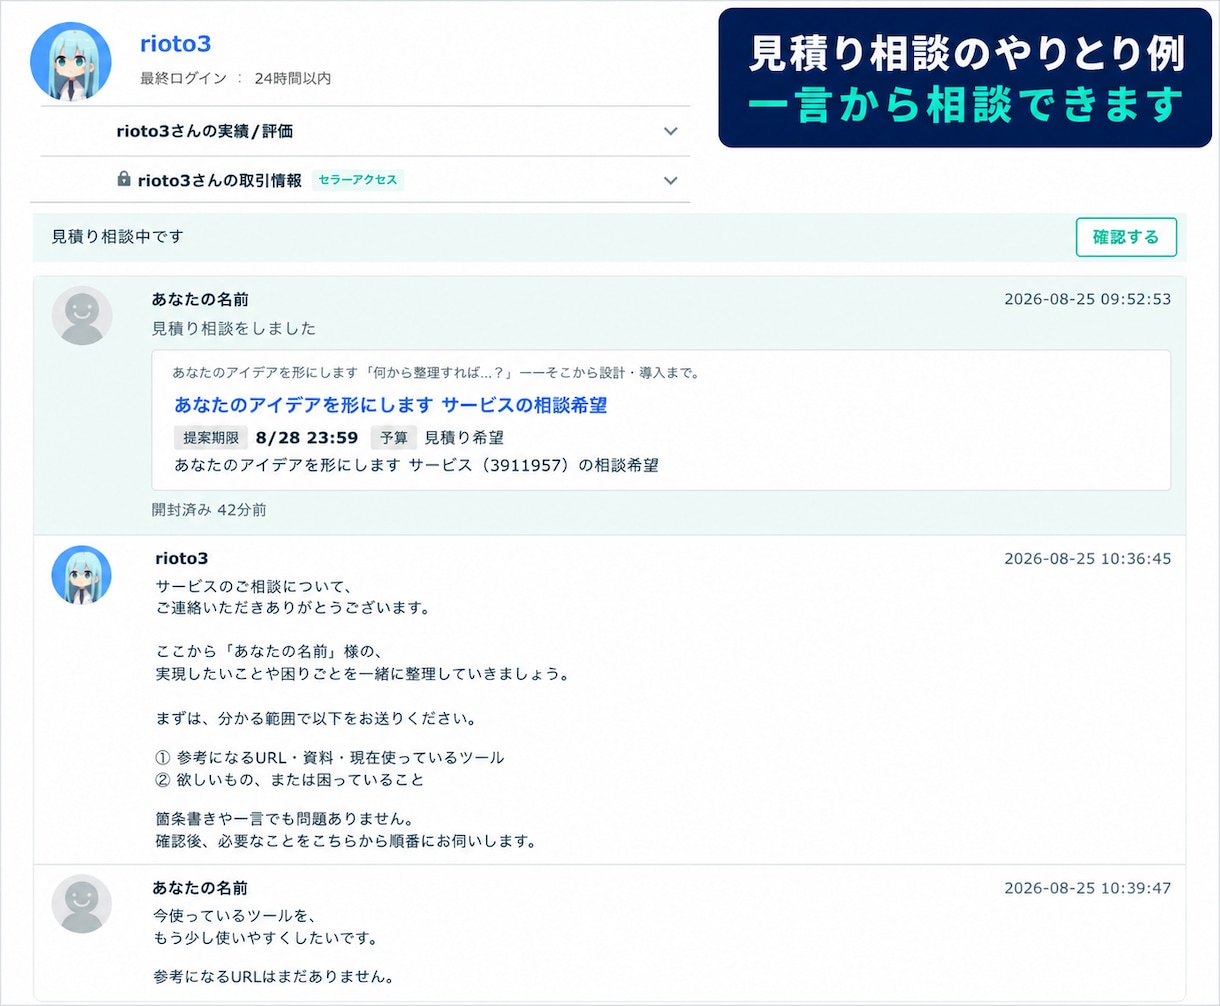Click the 提案期限 tag label
Screen dimensions: 1220x1006
click(210, 438)
